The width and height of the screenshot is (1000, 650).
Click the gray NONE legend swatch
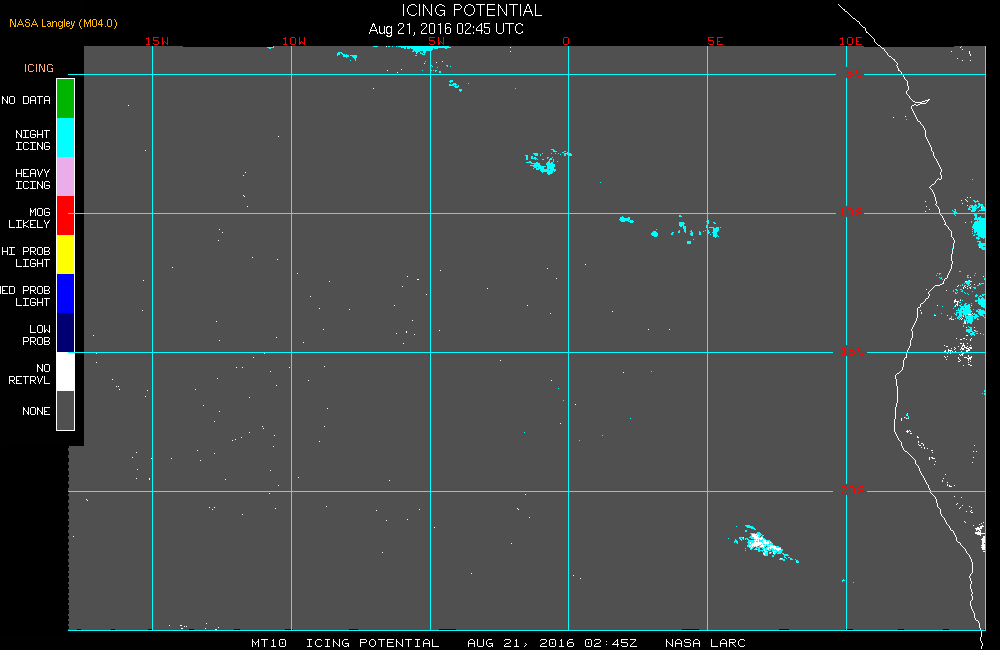pos(66,410)
